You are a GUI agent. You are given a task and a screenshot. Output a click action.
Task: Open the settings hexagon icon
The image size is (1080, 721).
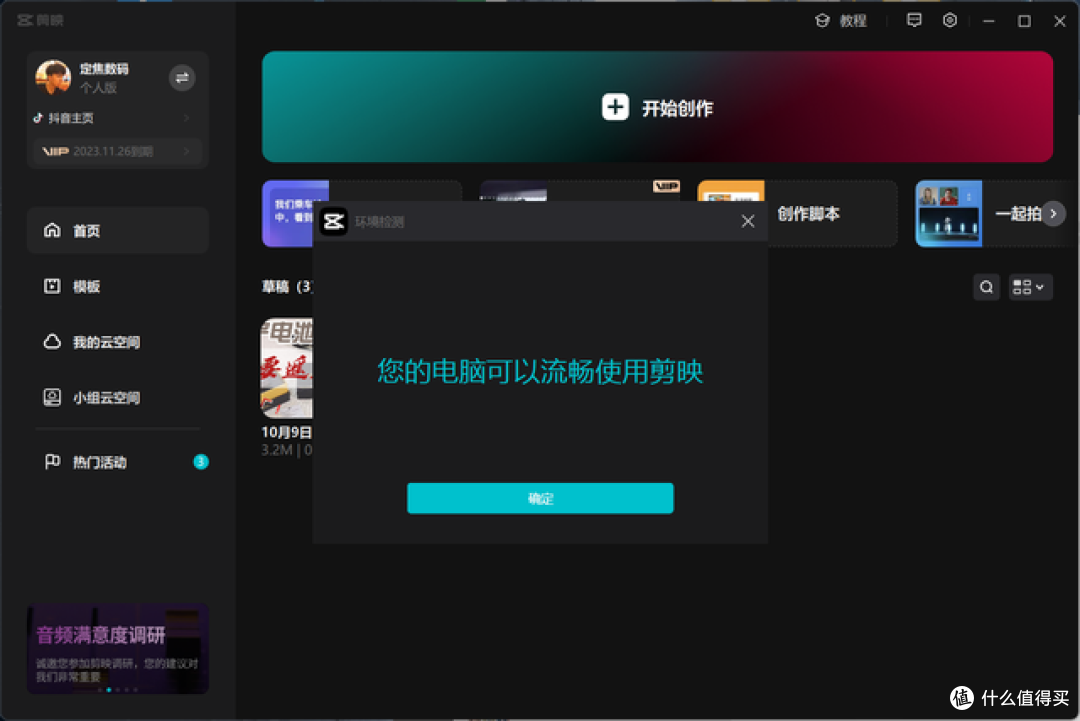point(950,21)
